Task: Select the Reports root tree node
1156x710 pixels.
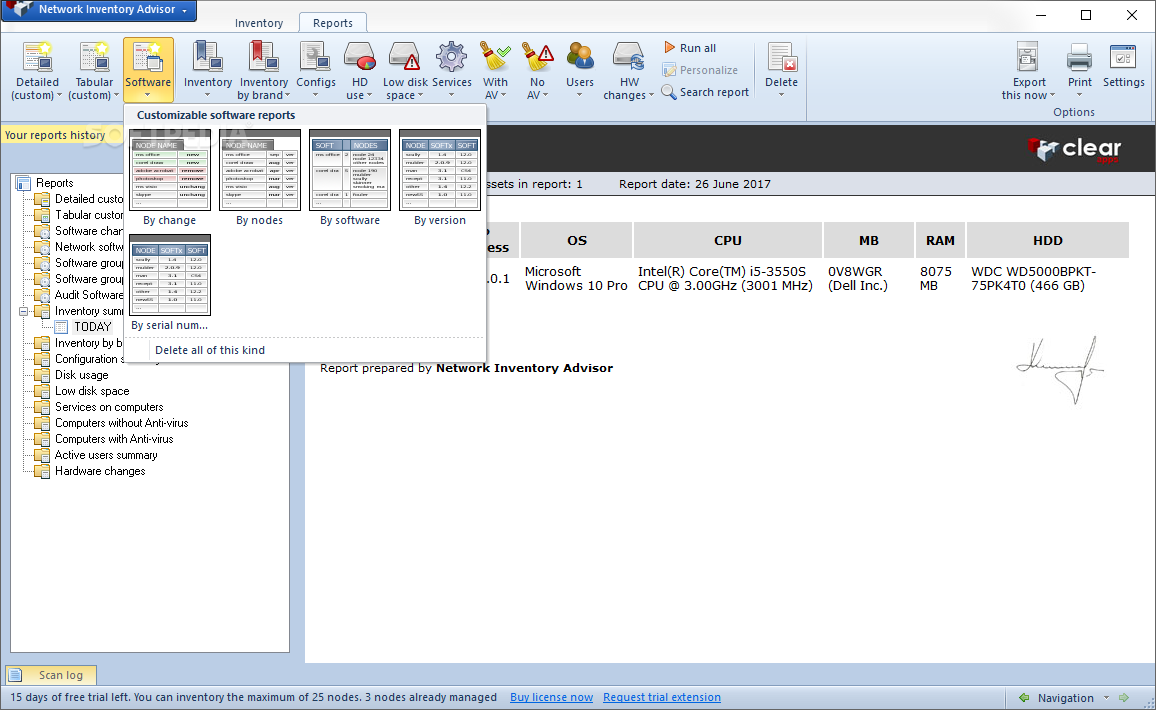Action: (x=55, y=183)
